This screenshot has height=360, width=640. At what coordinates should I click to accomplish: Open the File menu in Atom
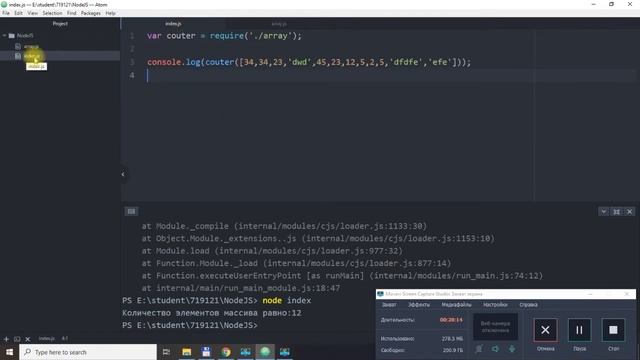click(6, 13)
